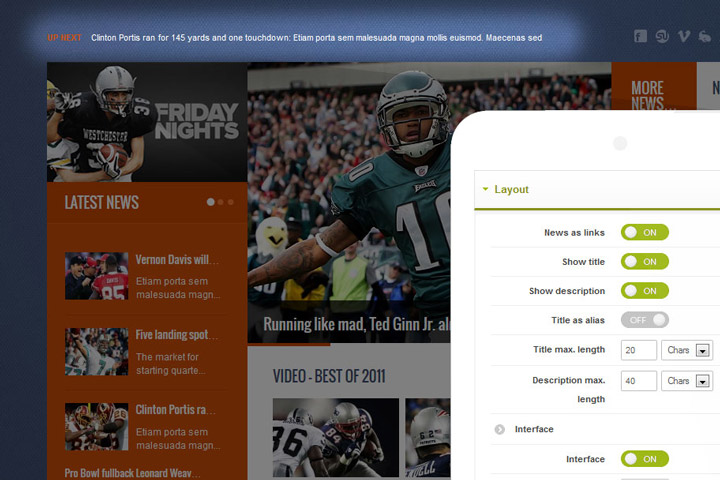The width and height of the screenshot is (720, 480).
Task: Click the LATEST NEWS heading
Action: [101, 203]
